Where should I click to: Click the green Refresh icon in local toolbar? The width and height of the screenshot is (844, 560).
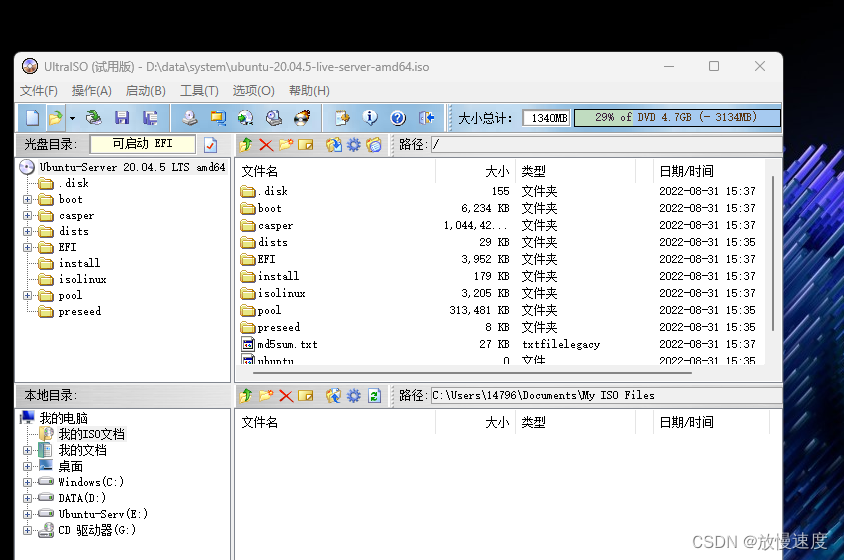pyautogui.click(x=374, y=396)
